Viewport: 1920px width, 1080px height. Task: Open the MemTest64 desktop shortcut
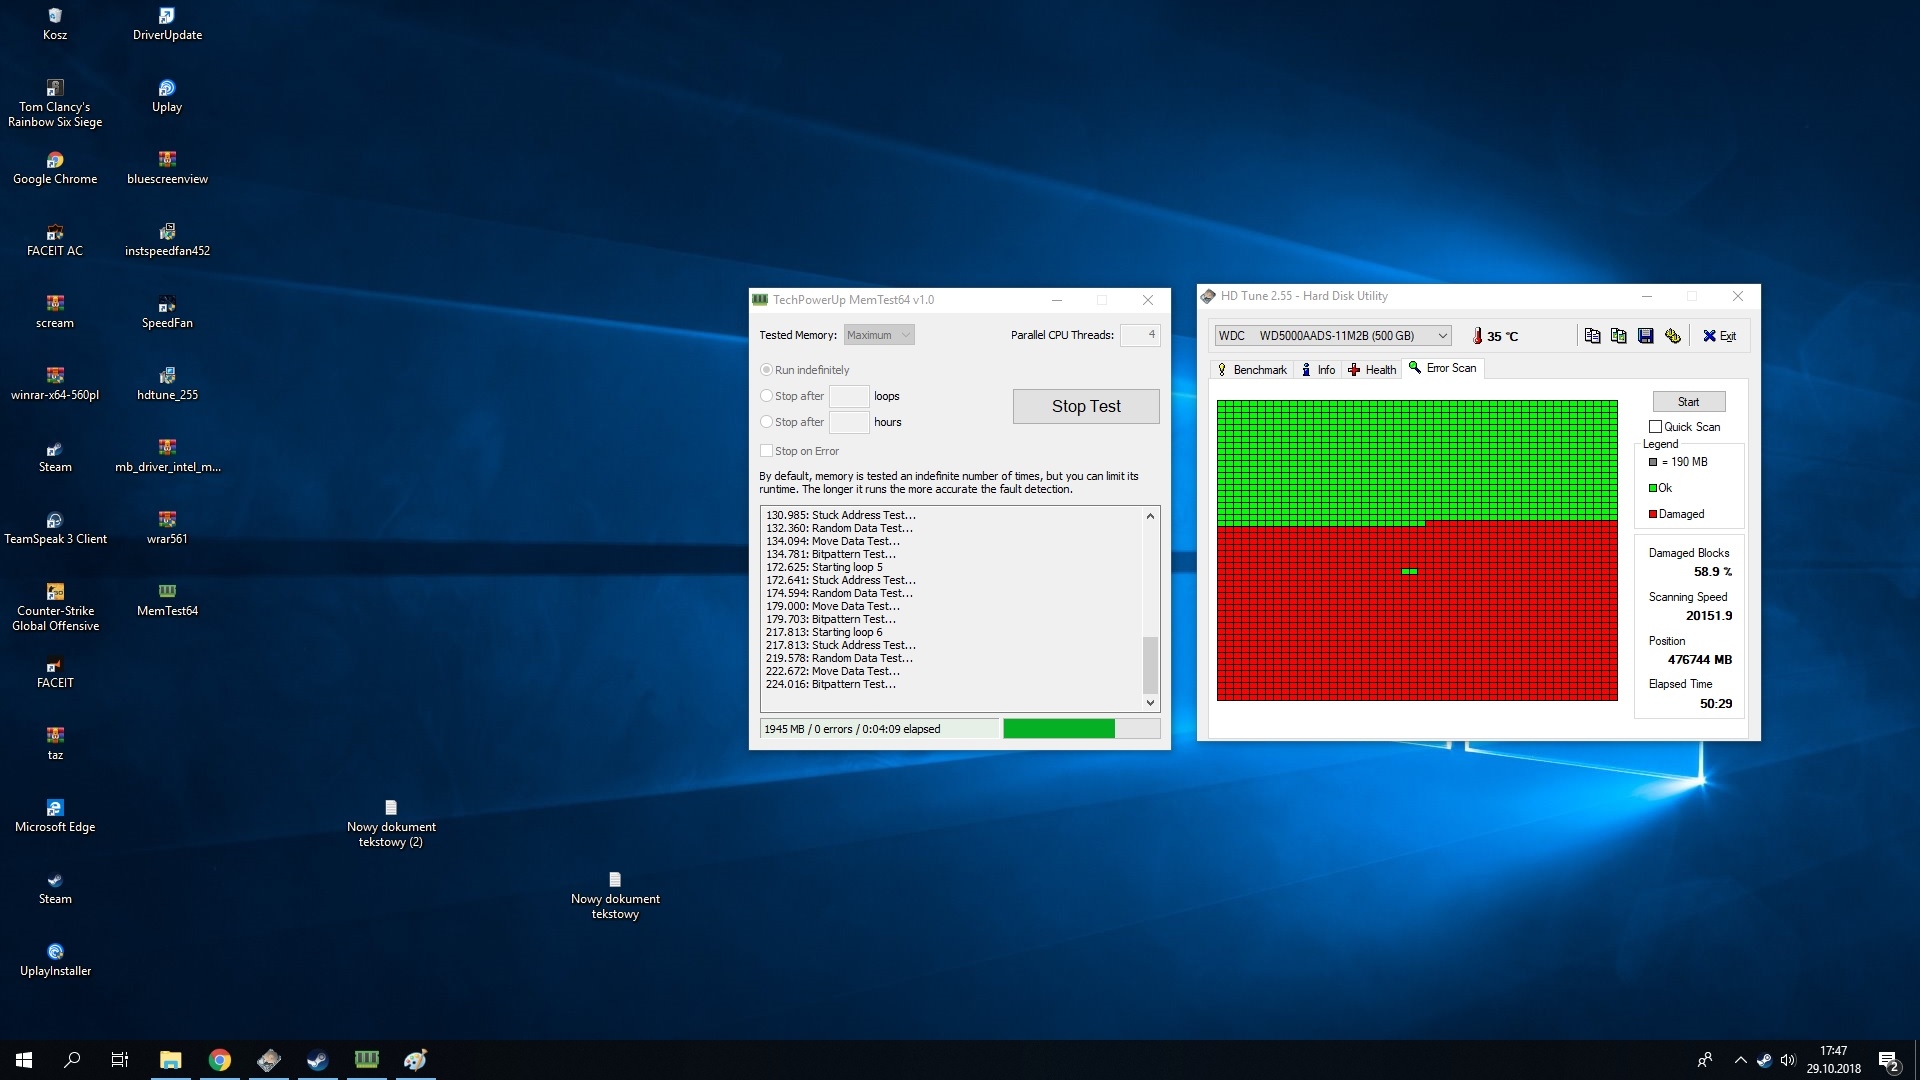167,600
